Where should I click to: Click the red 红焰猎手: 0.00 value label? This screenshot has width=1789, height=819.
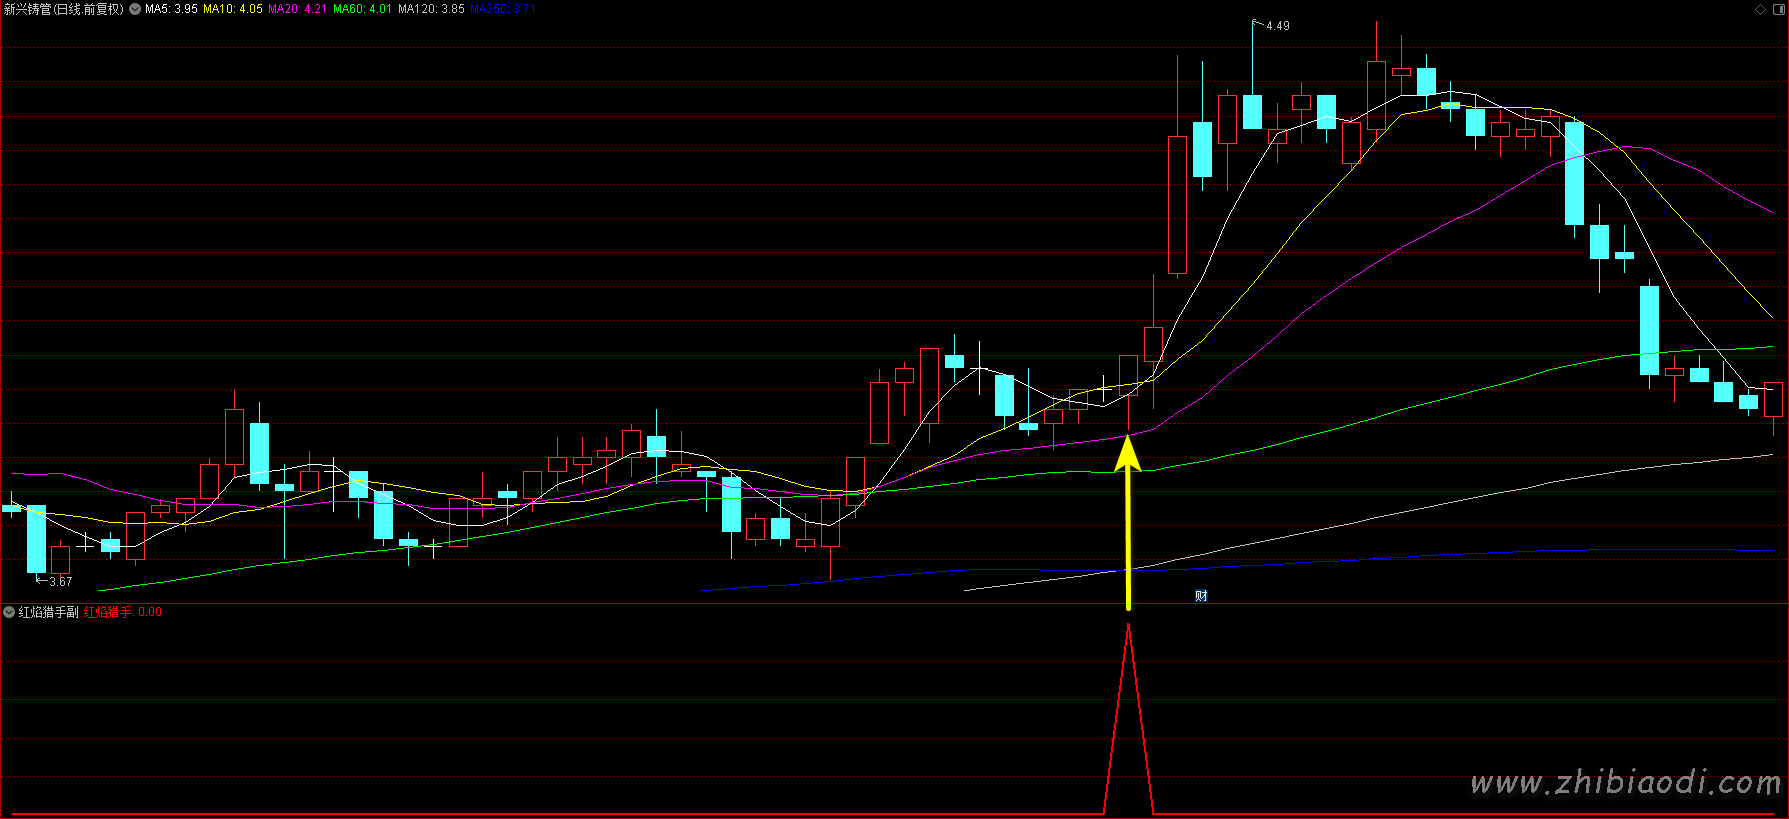(x=122, y=612)
